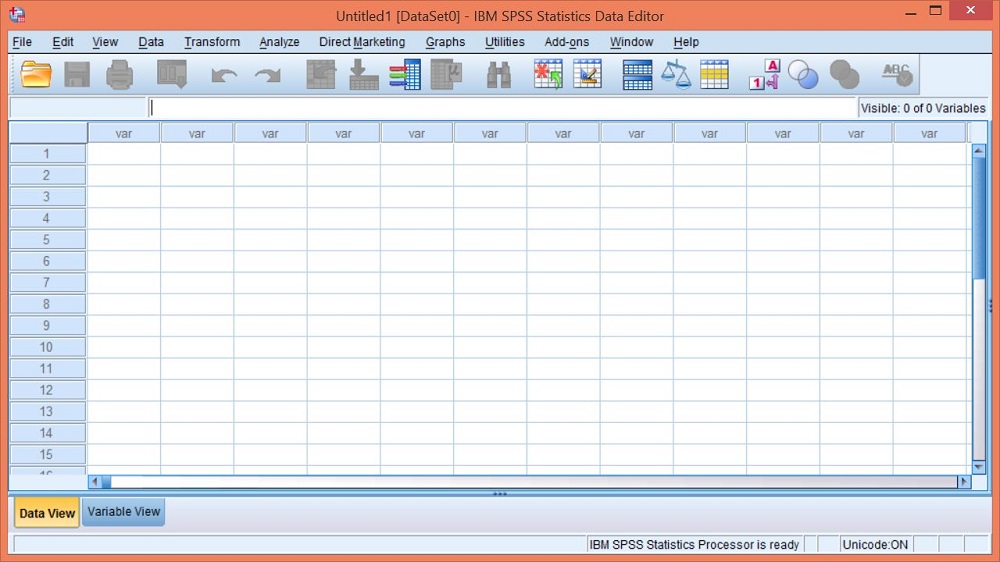Click the Weight Cases scales icon
The image size is (1000, 562).
(676, 75)
